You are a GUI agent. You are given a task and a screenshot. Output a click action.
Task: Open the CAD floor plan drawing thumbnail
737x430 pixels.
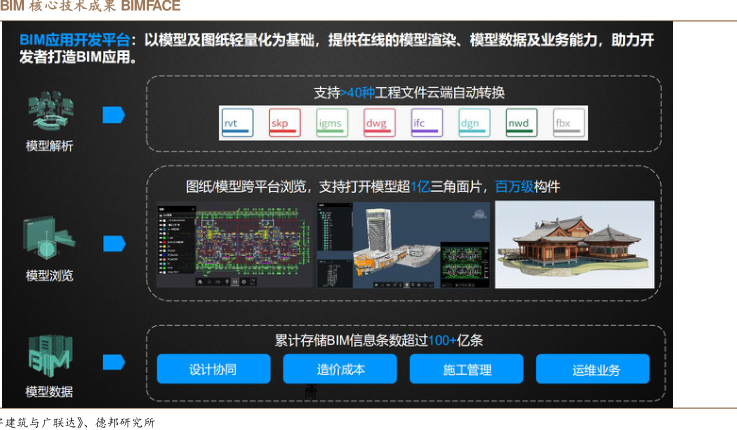(x=233, y=245)
